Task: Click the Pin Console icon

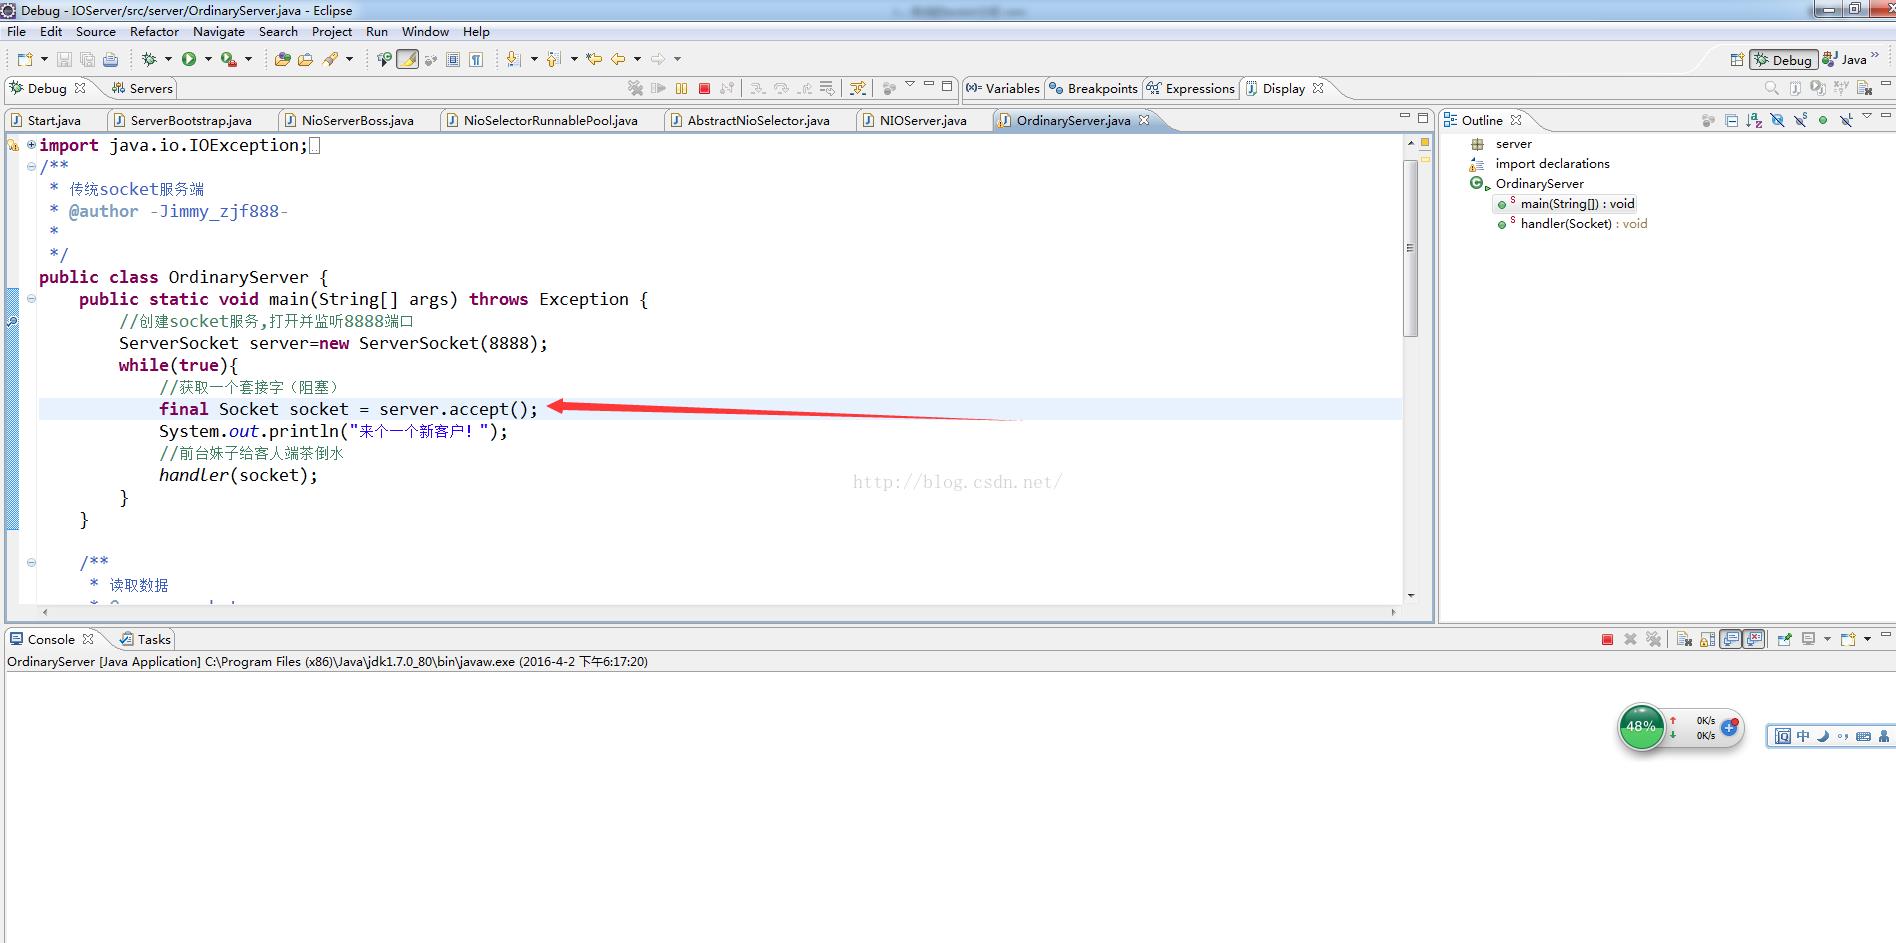Action: pos(1785,639)
